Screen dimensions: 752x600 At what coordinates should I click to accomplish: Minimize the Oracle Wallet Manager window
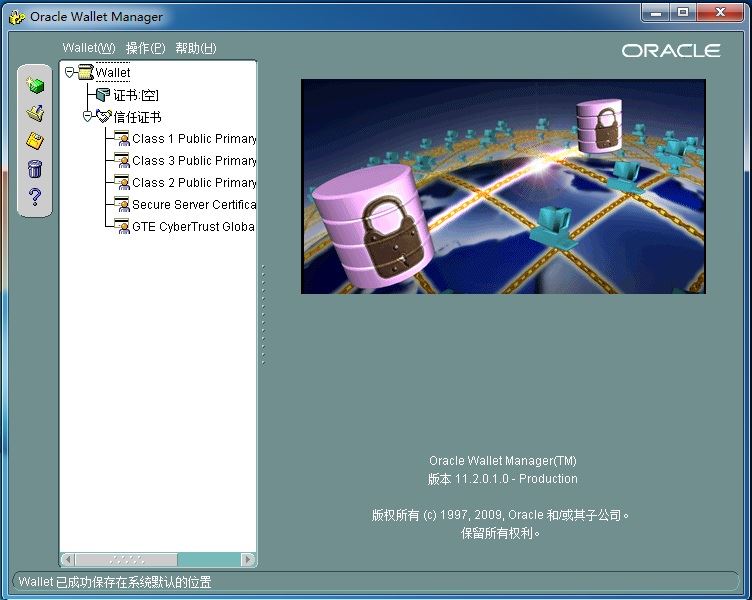(x=656, y=13)
